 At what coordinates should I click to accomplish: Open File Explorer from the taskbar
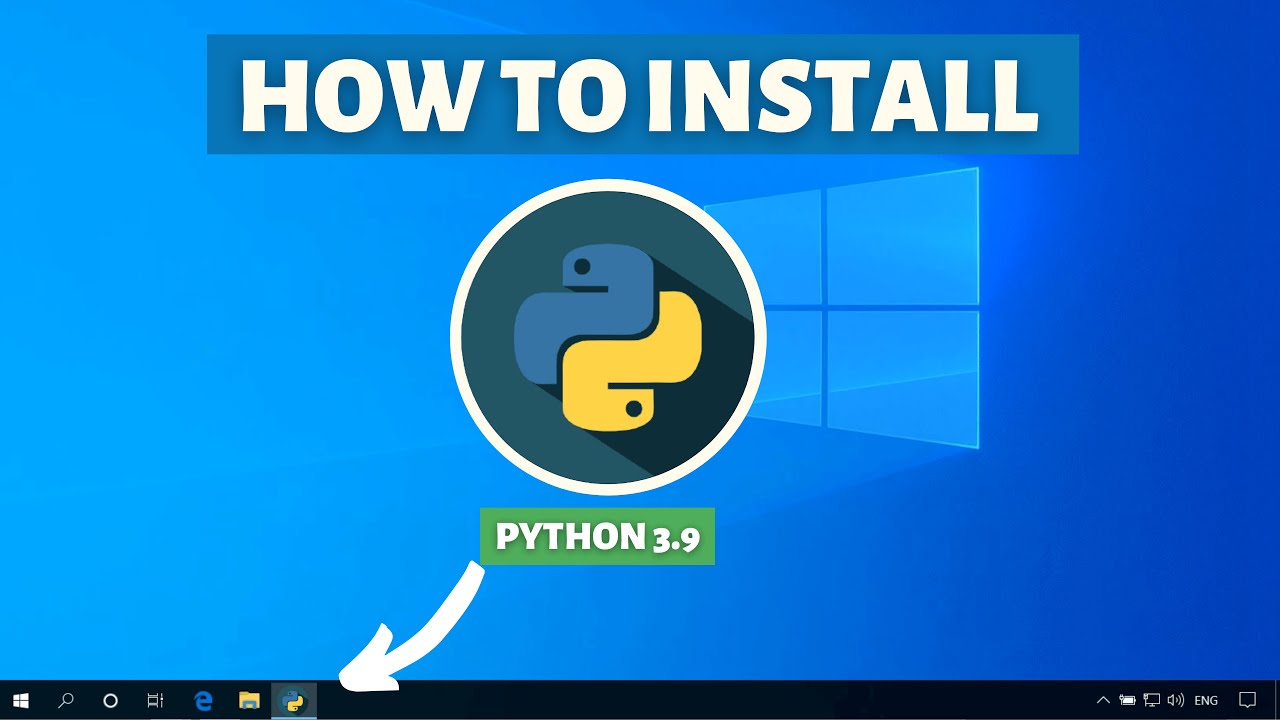click(x=249, y=701)
